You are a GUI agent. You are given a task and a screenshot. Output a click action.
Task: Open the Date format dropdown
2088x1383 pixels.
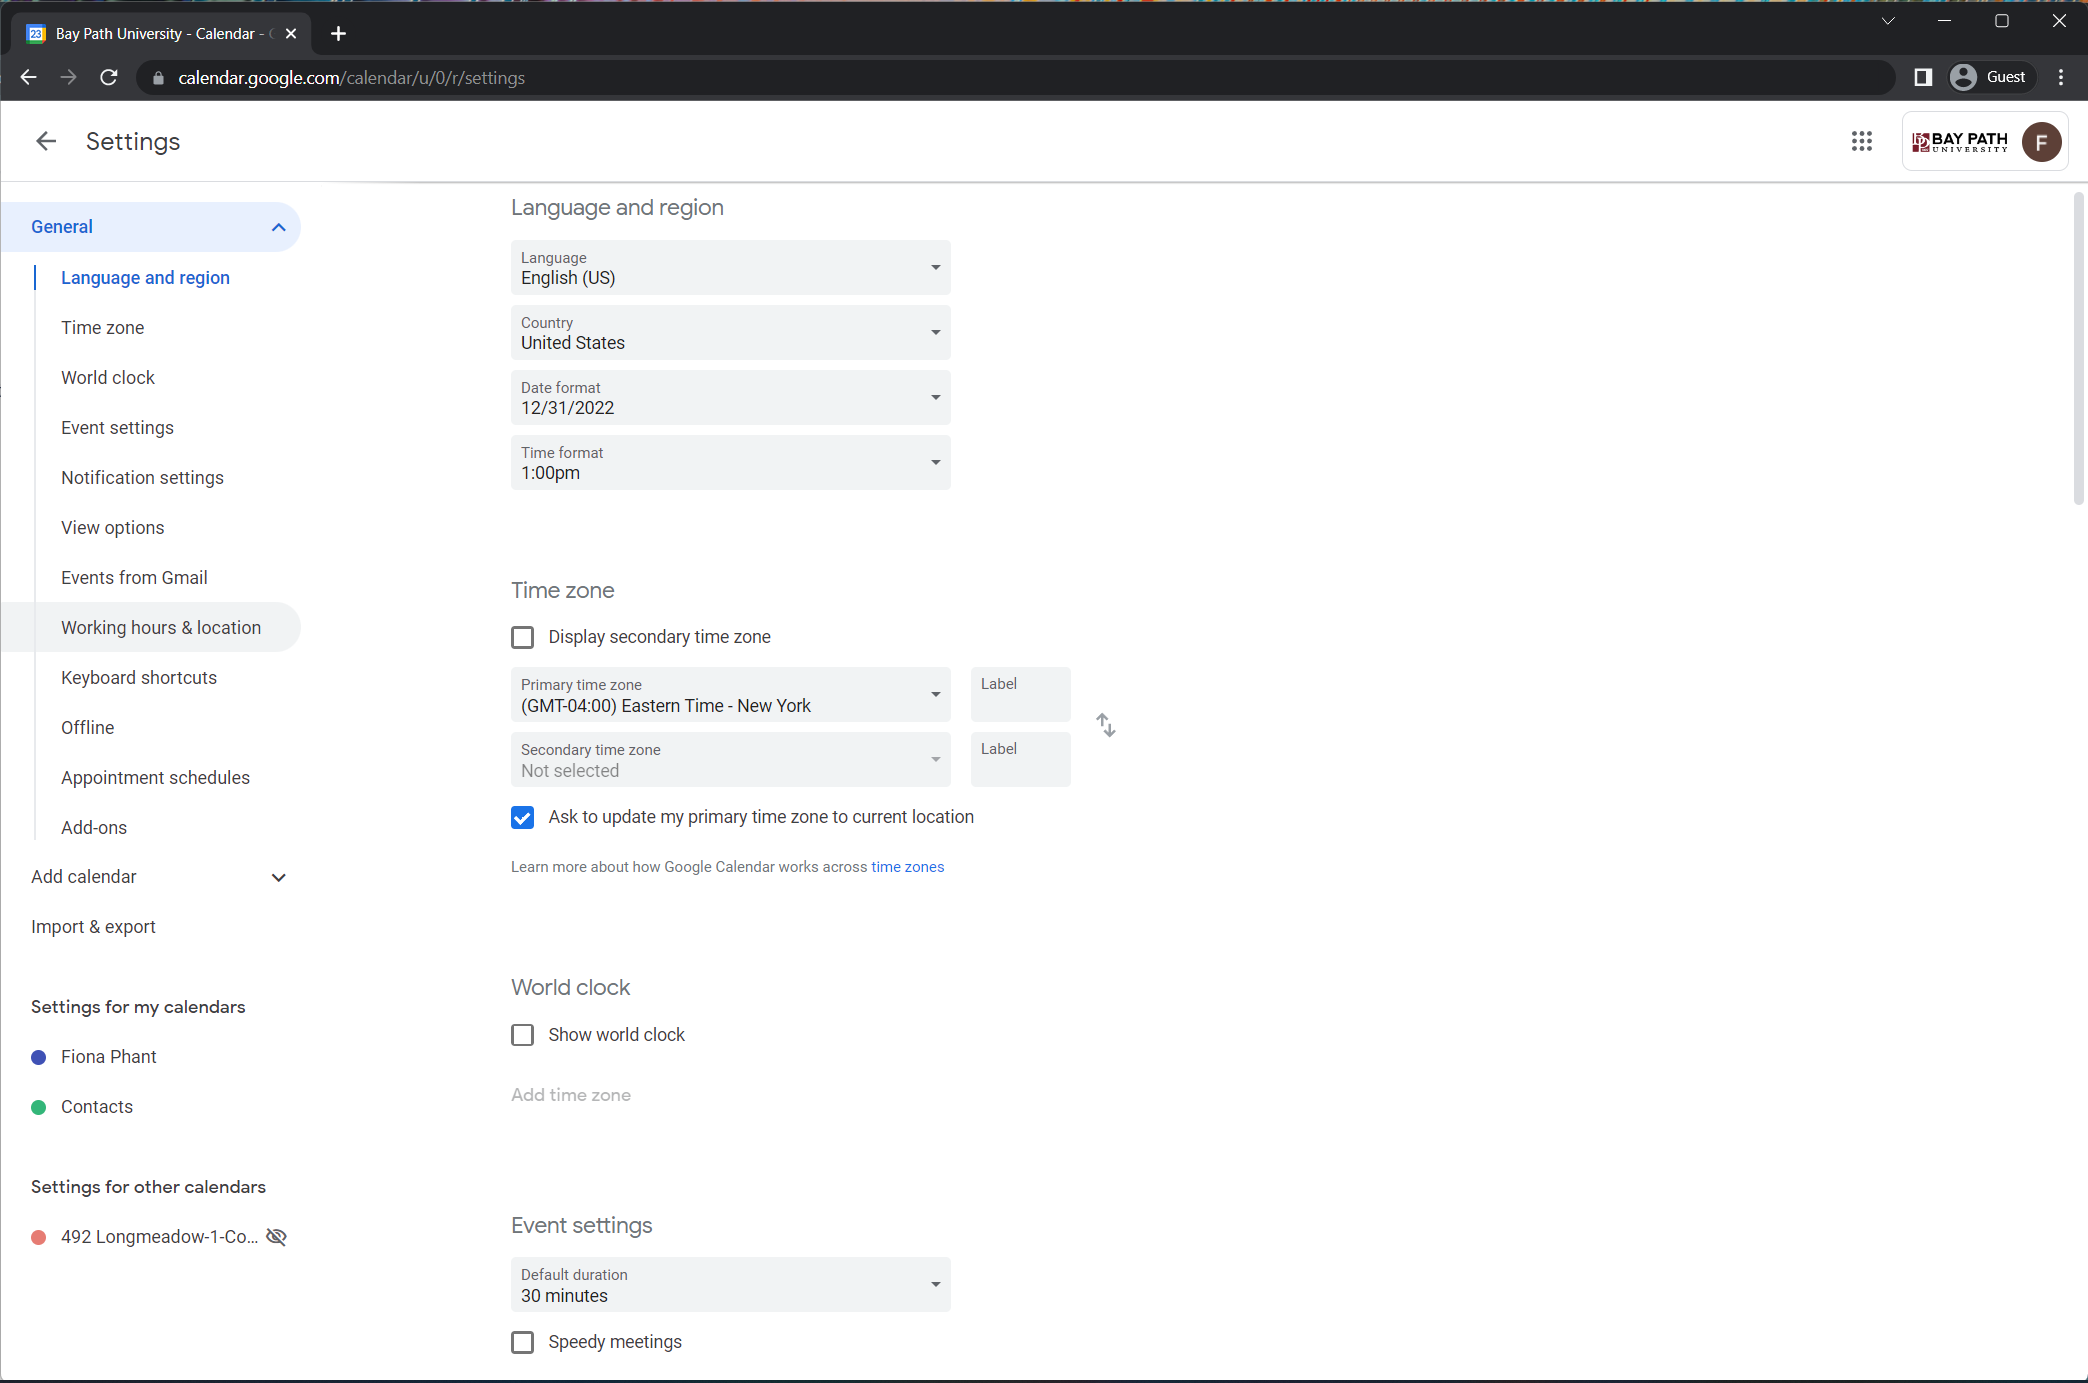tap(730, 398)
